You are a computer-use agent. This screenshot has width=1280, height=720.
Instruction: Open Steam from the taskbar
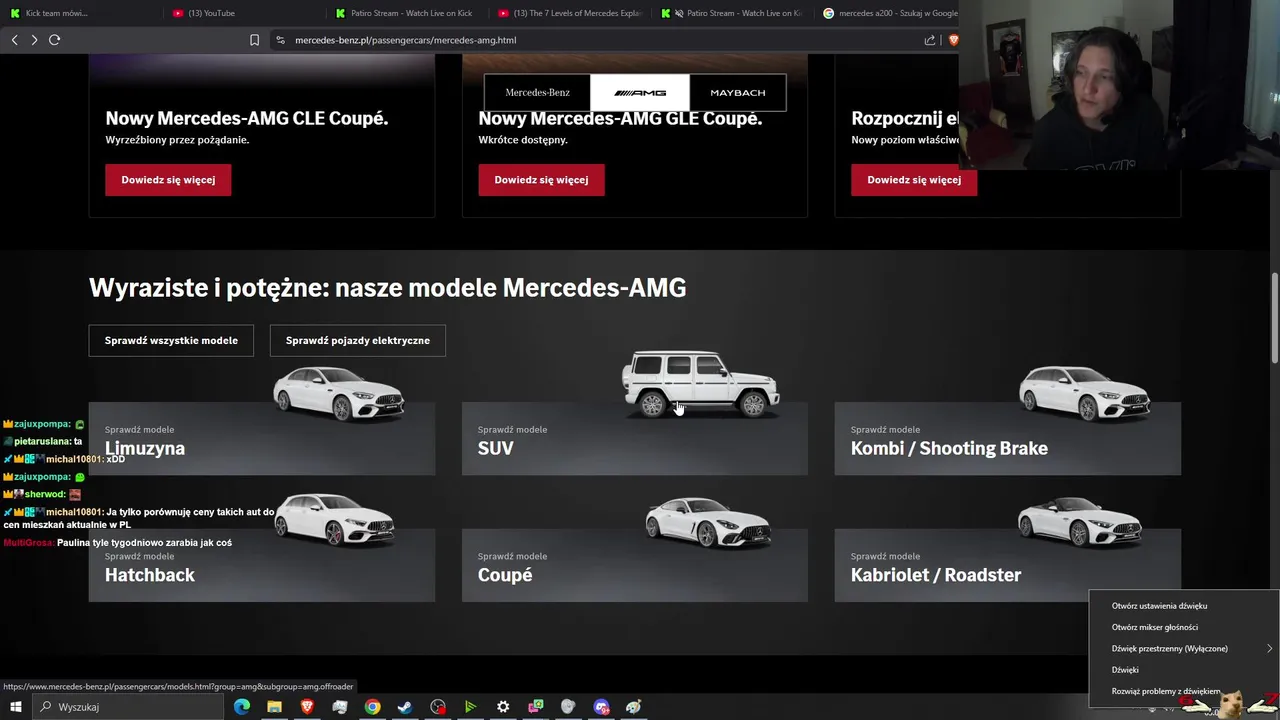[405, 707]
